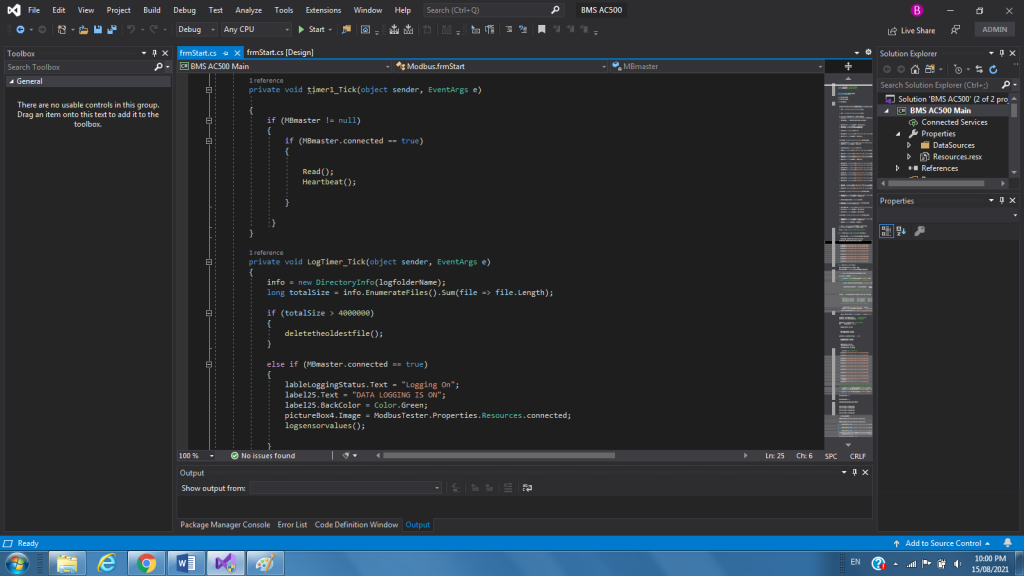Expand the References node in Solution Explorer
1024x576 pixels.
[898, 168]
